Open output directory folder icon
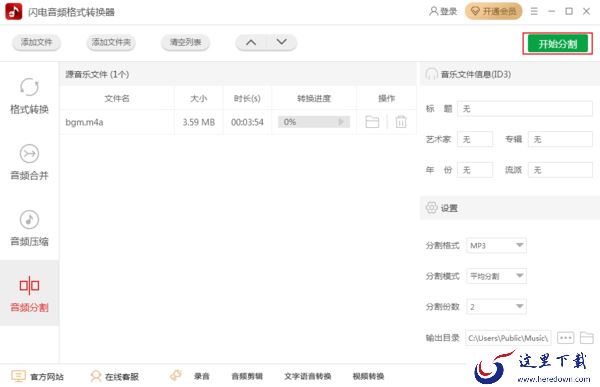Viewport: 600px width, 387px height. click(x=587, y=338)
